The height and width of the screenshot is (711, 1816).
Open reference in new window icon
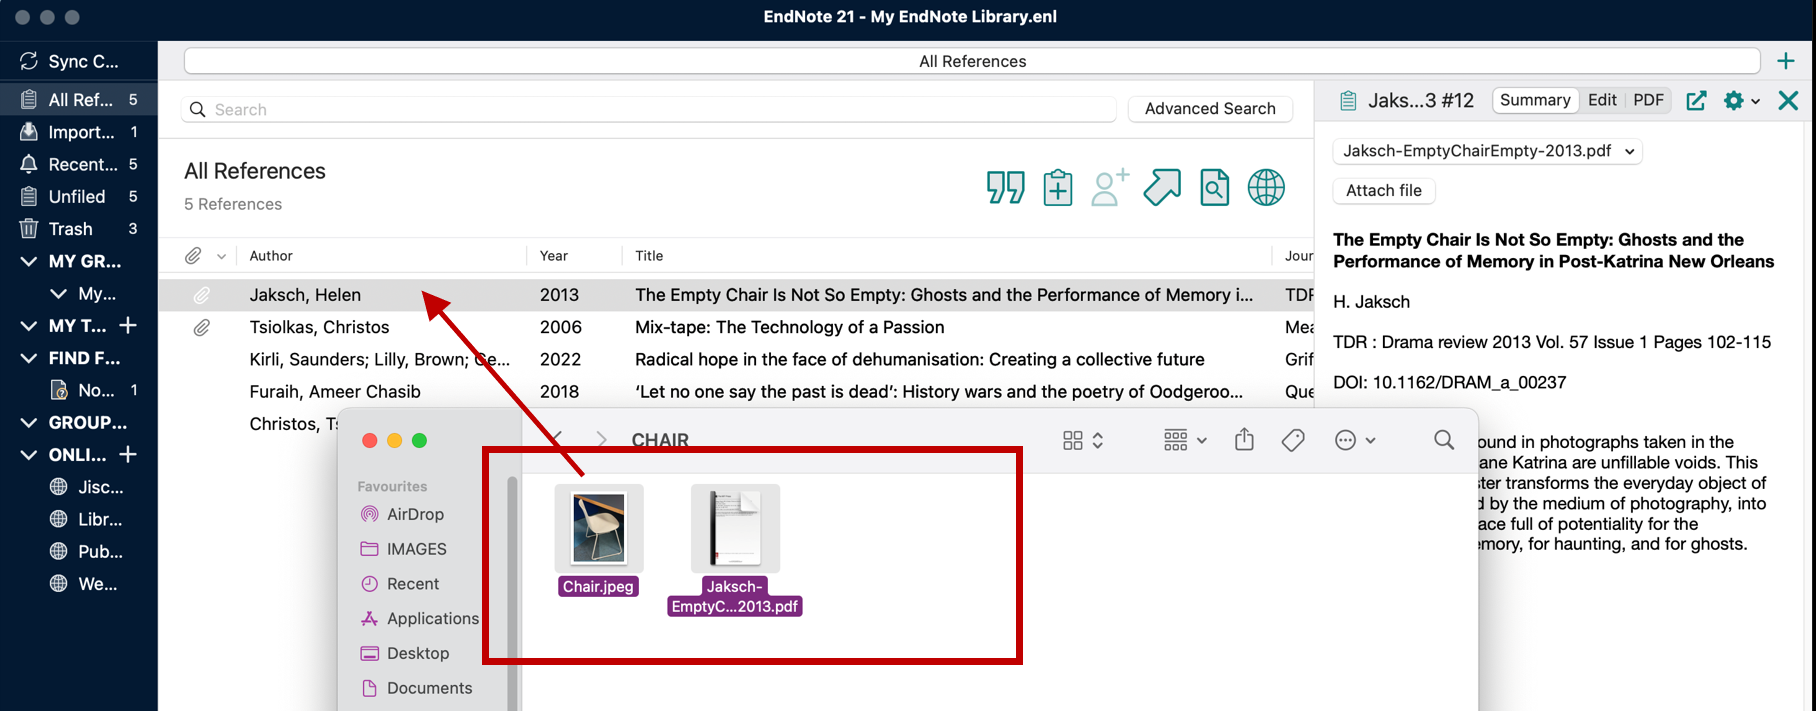click(x=1696, y=100)
